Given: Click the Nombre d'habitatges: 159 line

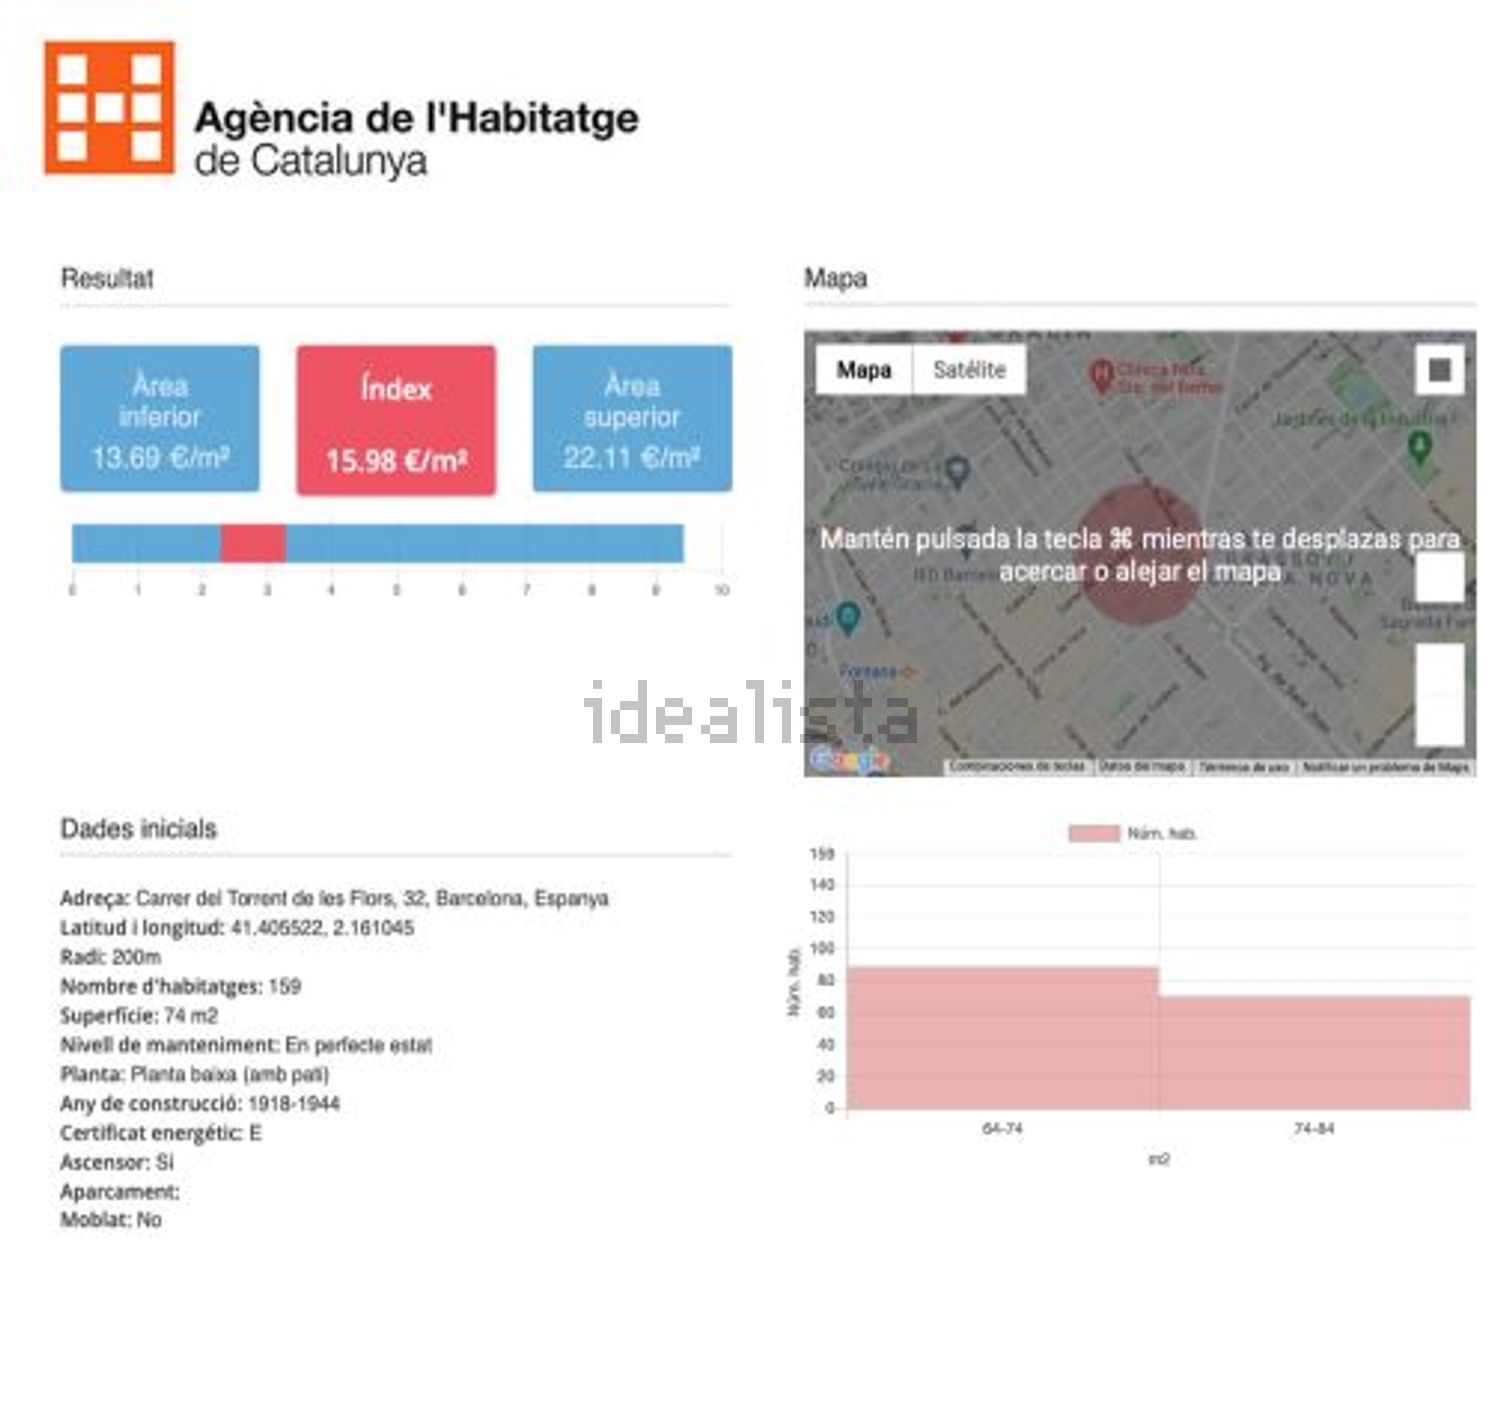Looking at the screenshot, I should [x=180, y=986].
